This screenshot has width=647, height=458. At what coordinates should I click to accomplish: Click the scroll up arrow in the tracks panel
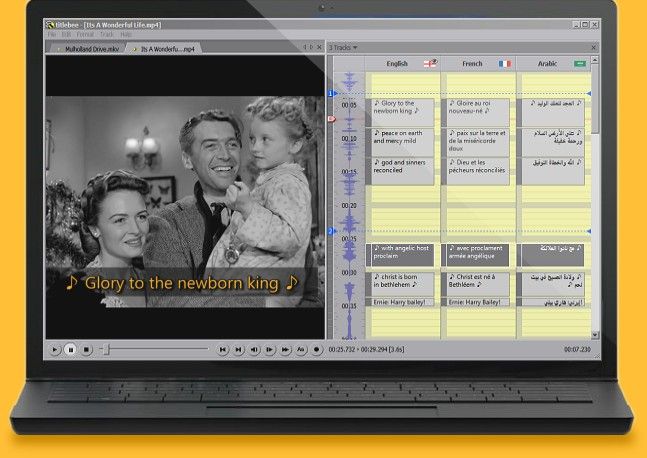click(595, 60)
